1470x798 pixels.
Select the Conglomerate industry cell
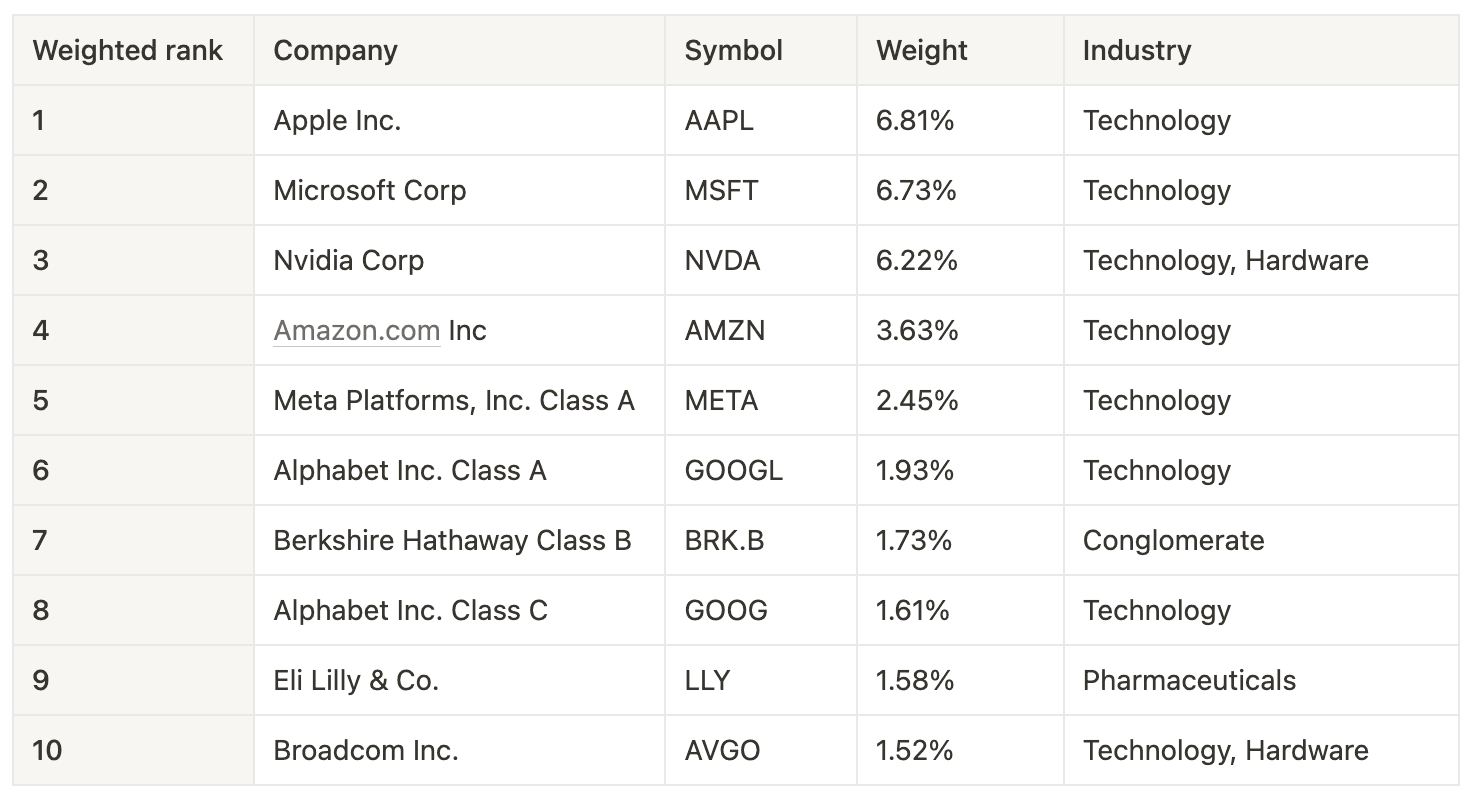(x=1173, y=541)
